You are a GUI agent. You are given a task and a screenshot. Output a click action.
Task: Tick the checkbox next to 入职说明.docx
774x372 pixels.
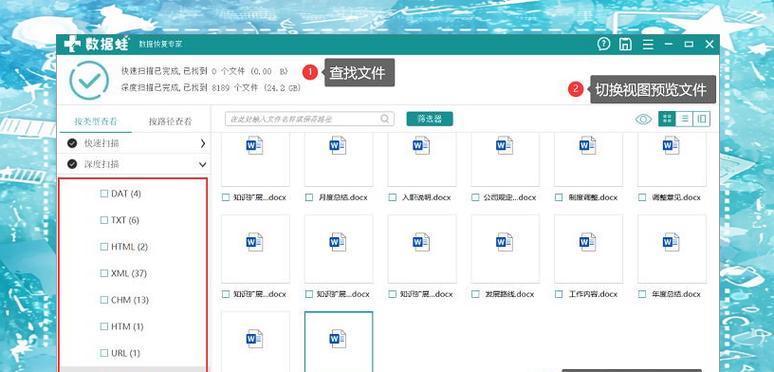[x=392, y=197]
